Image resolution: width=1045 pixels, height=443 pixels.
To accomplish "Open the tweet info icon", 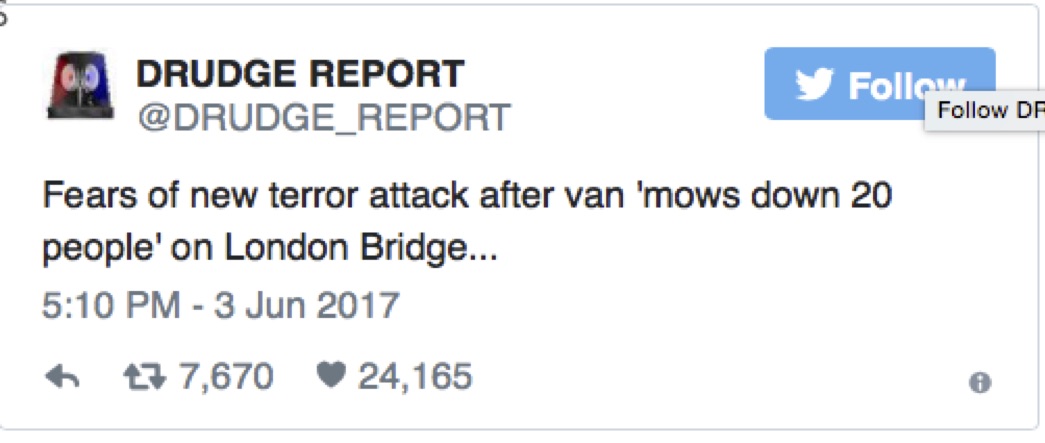I will (x=980, y=382).
